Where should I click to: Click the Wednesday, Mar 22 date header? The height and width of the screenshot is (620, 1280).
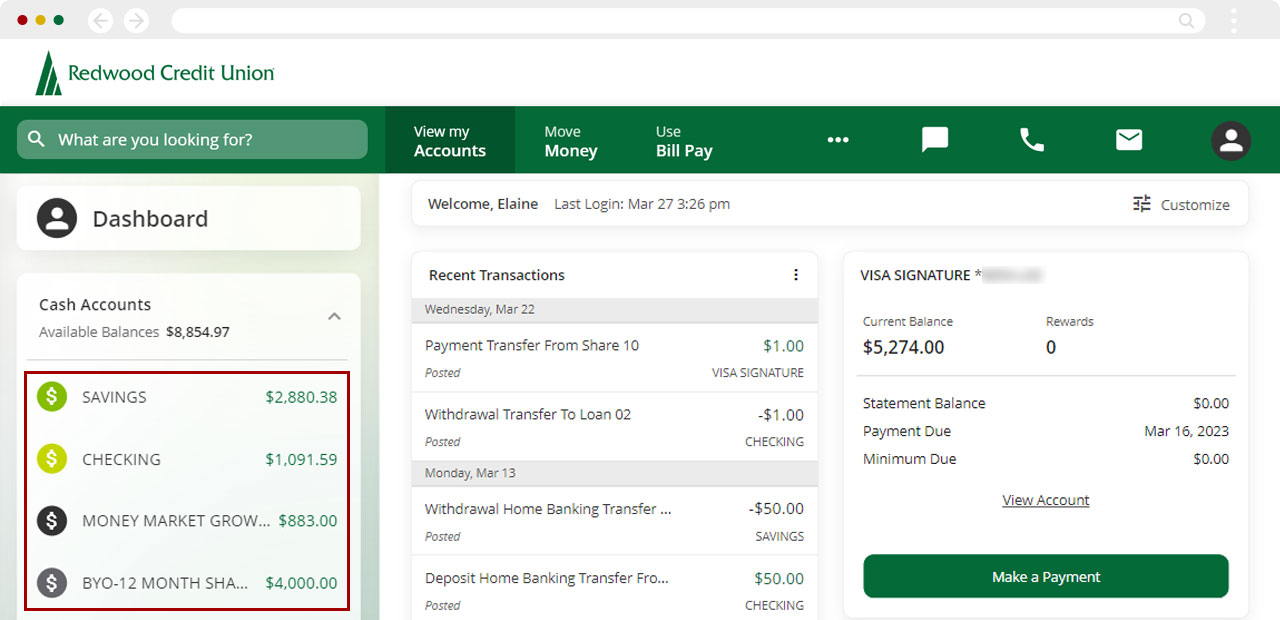coord(479,310)
